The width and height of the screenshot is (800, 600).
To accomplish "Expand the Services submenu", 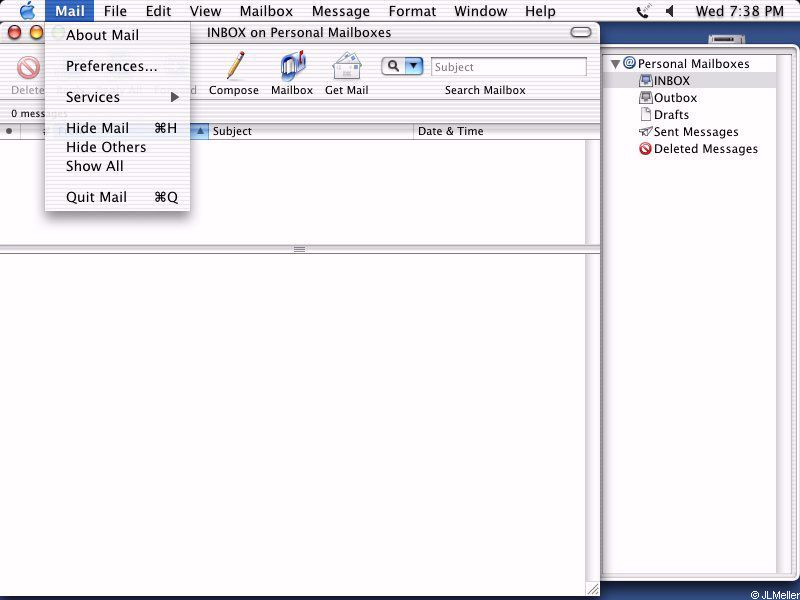I will 117,97.
